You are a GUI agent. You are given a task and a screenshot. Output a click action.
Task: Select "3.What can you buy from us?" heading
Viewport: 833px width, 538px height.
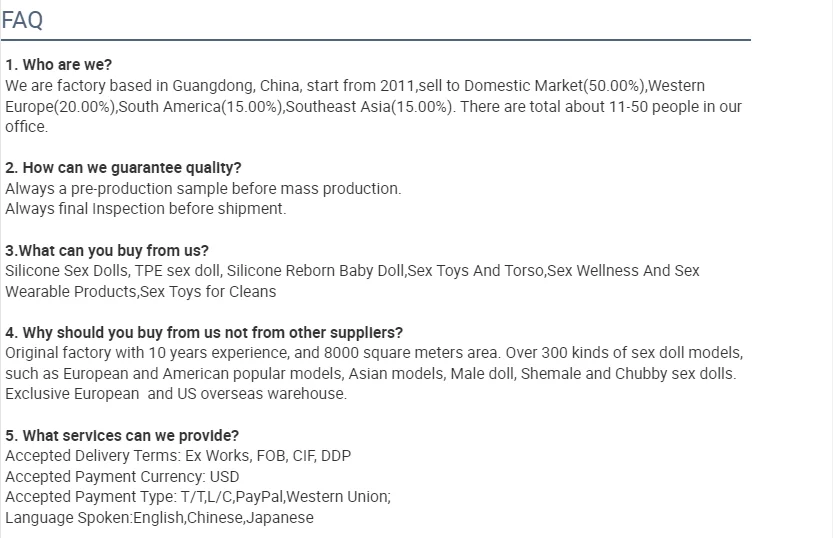(107, 250)
